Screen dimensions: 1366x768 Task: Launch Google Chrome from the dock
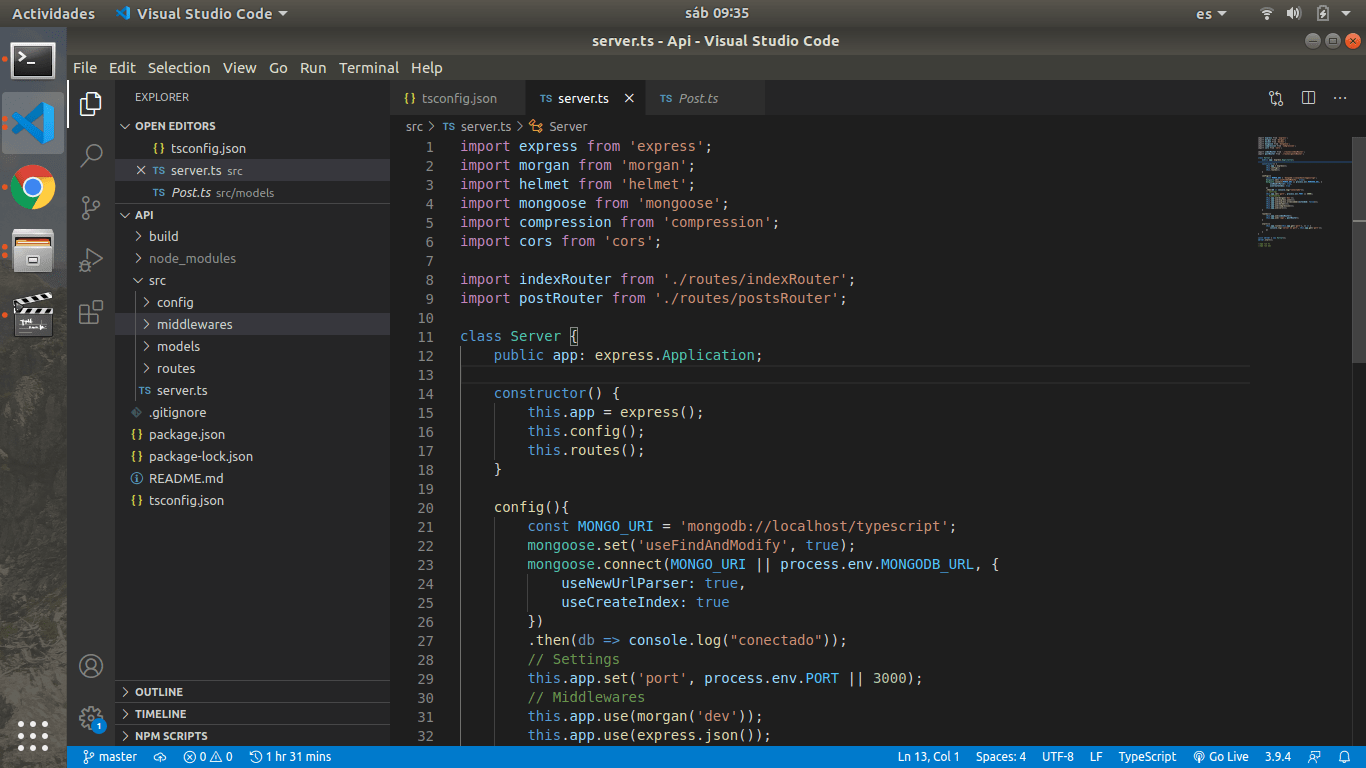[33, 187]
